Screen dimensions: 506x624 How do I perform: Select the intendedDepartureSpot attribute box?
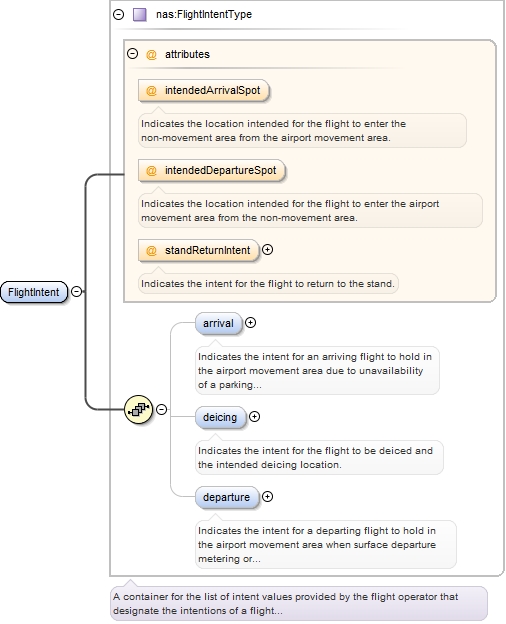(x=212, y=171)
